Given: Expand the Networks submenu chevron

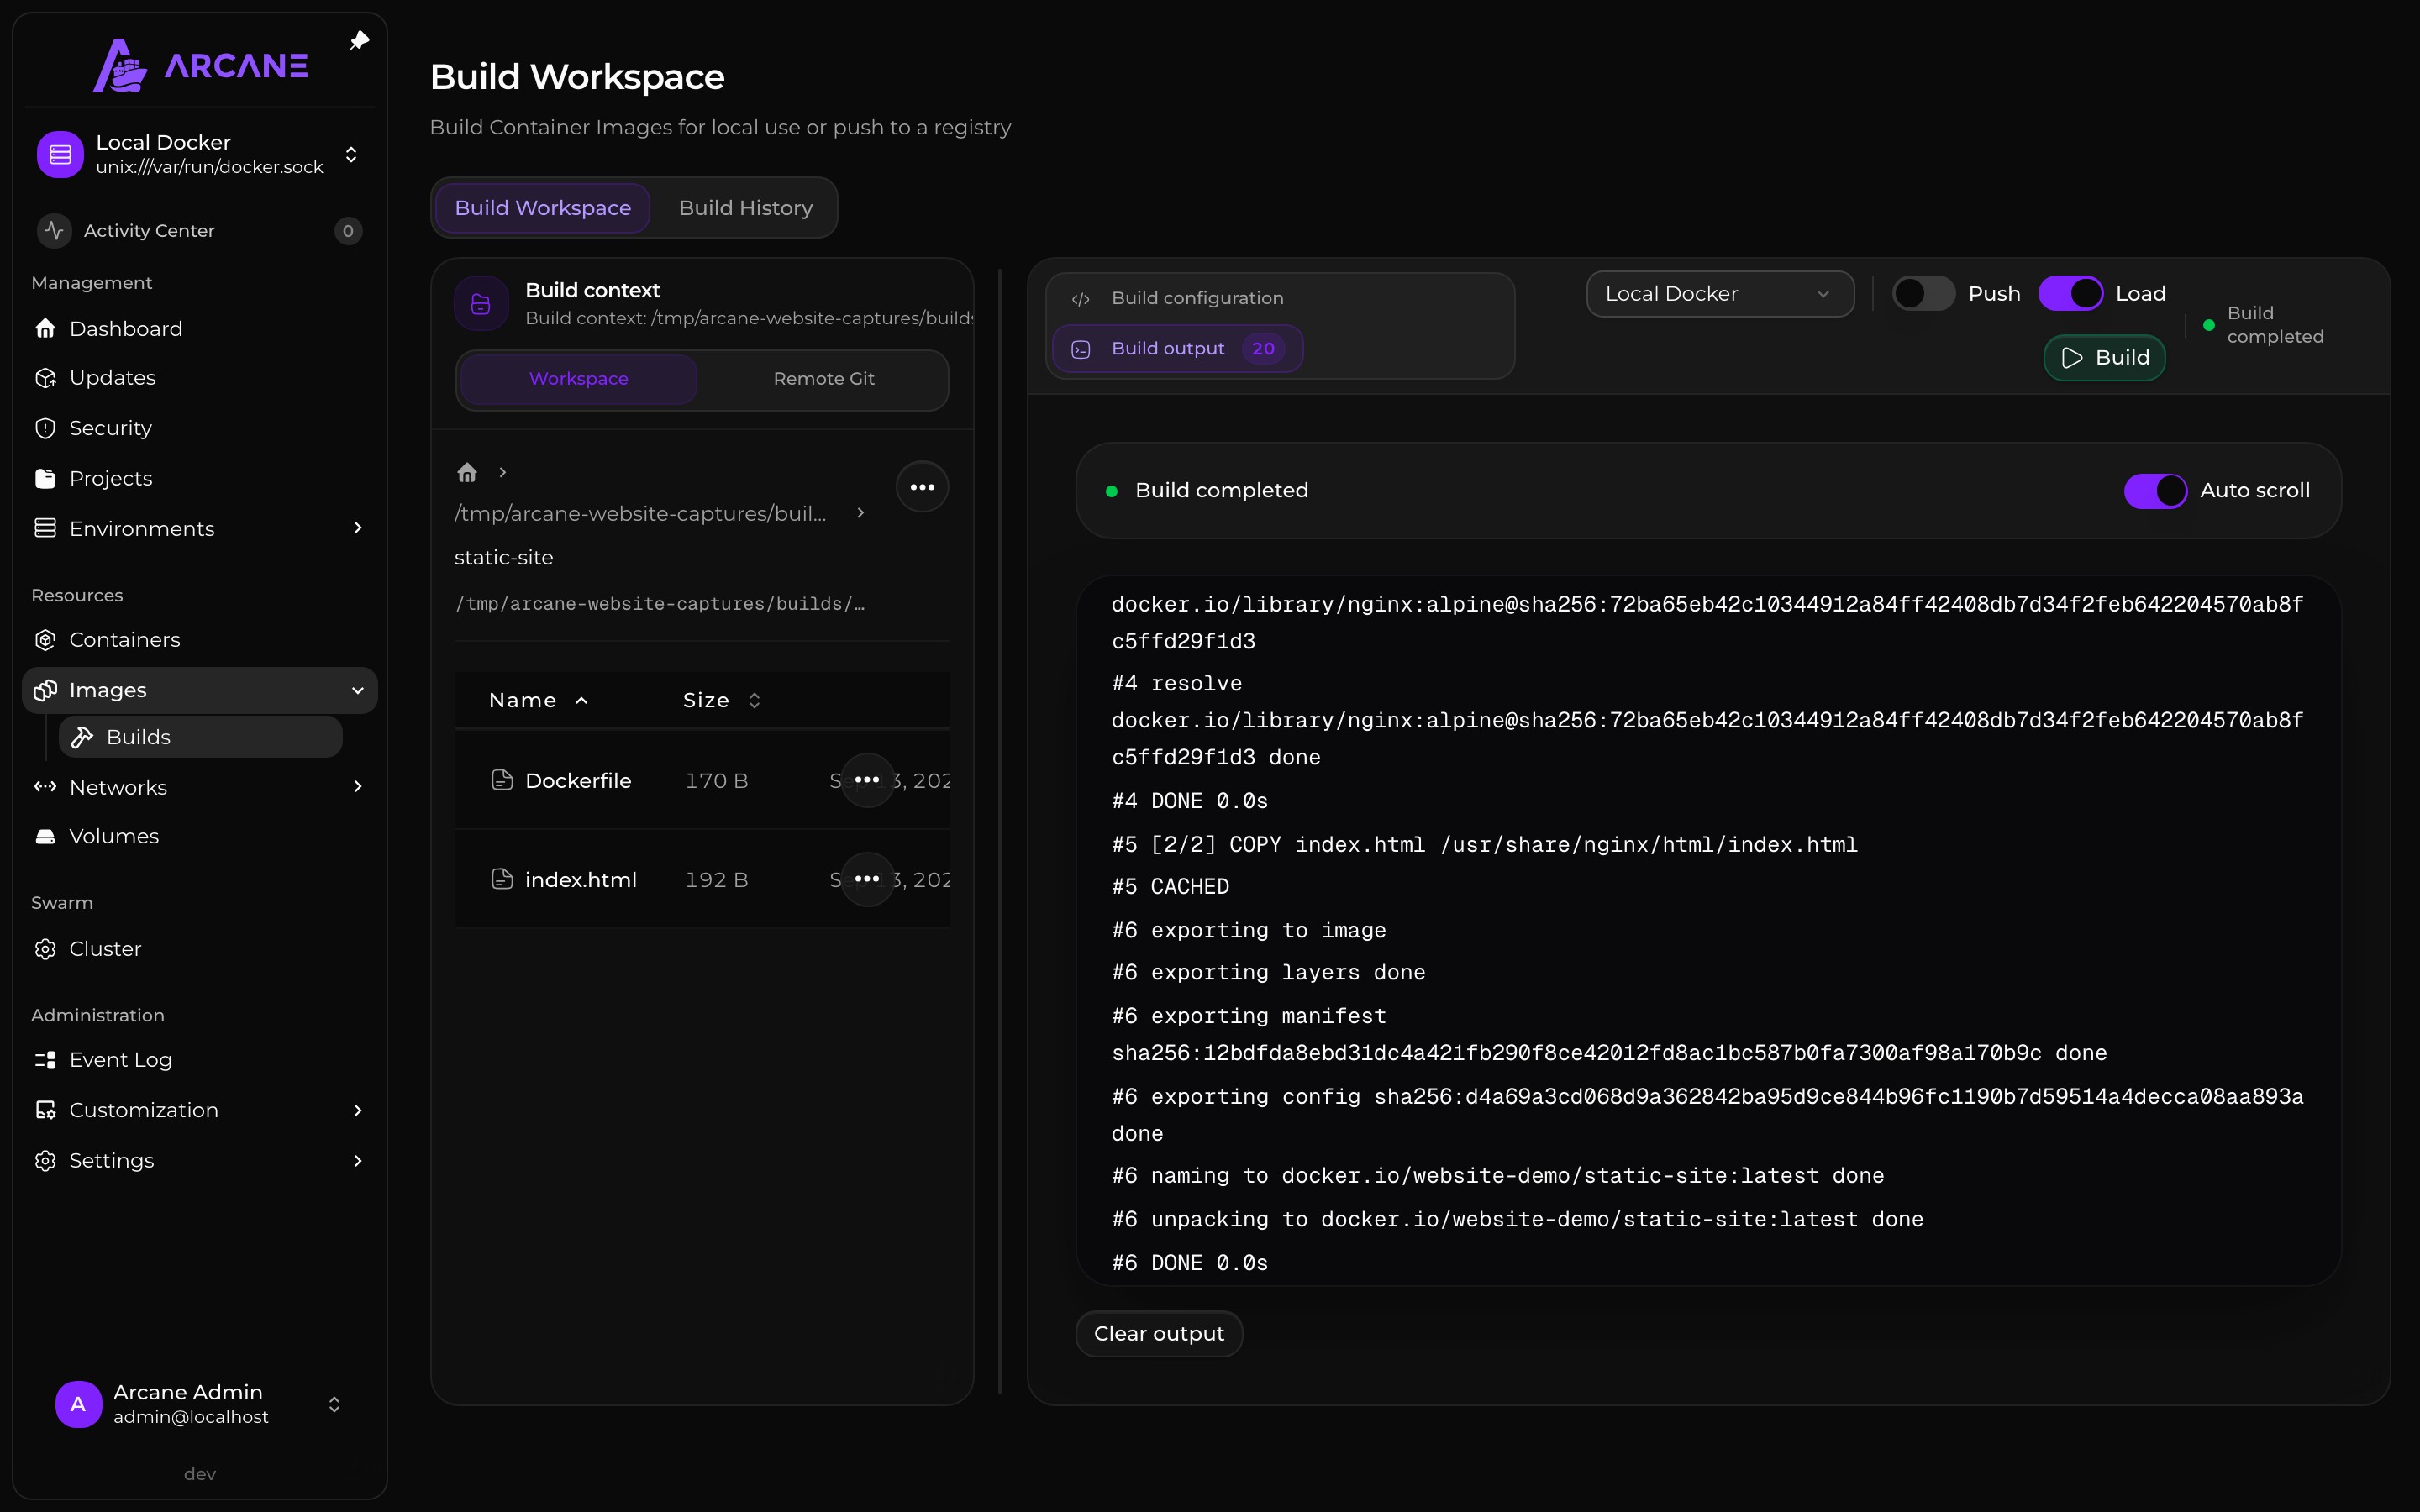Looking at the screenshot, I should click(358, 787).
